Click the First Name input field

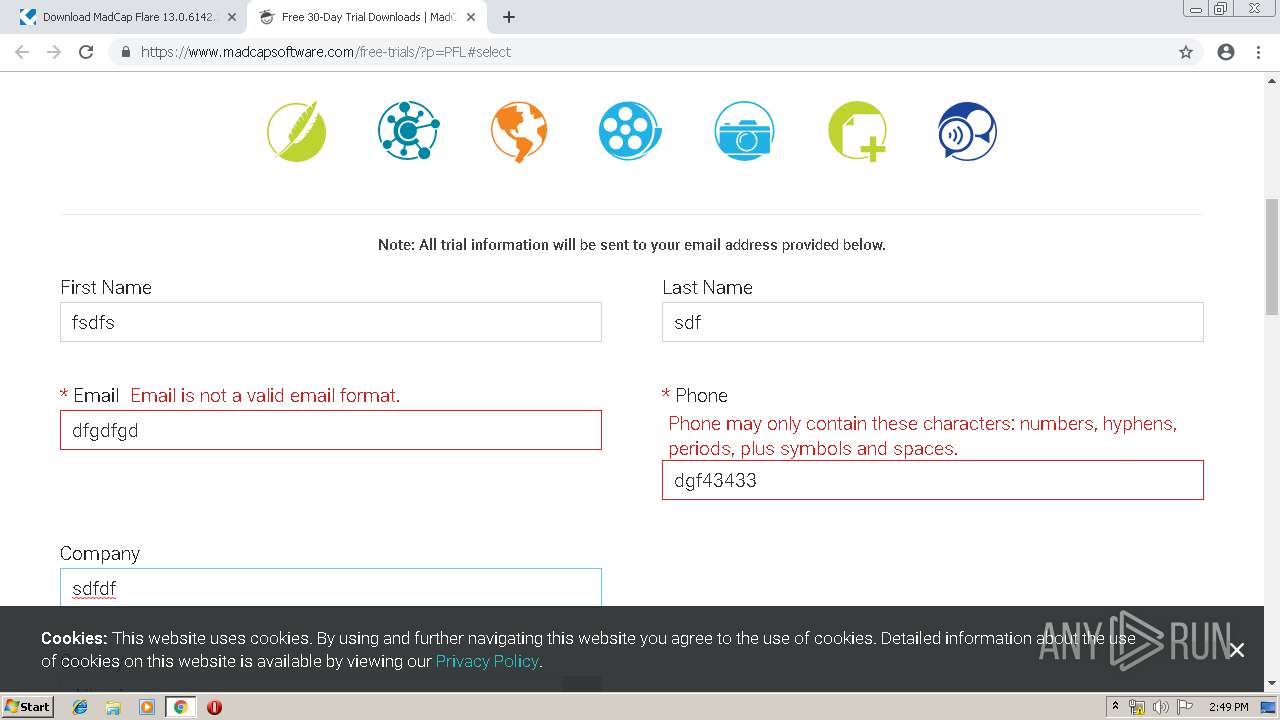(x=331, y=322)
